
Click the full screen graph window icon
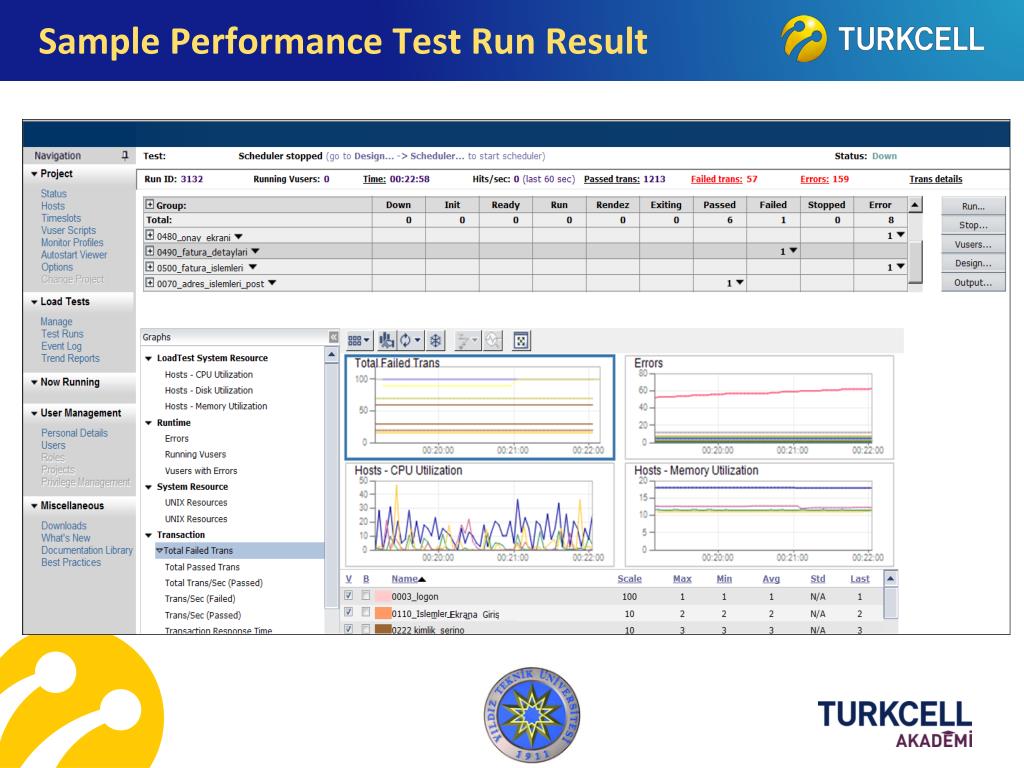pyautogui.click(x=521, y=341)
